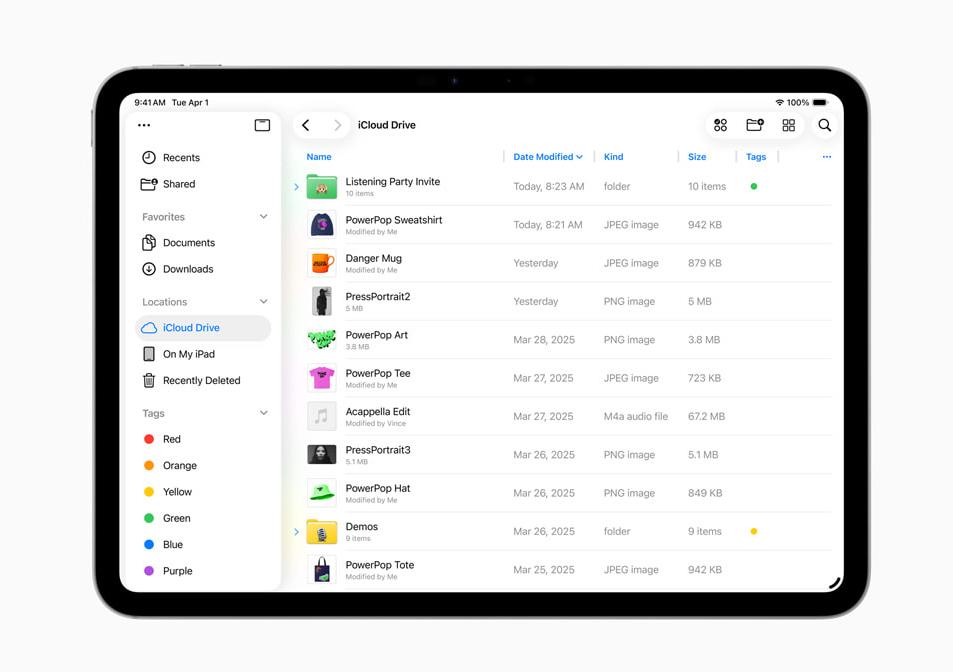Tap the Wi-Fi icon in status bar

[x=779, y=103]
